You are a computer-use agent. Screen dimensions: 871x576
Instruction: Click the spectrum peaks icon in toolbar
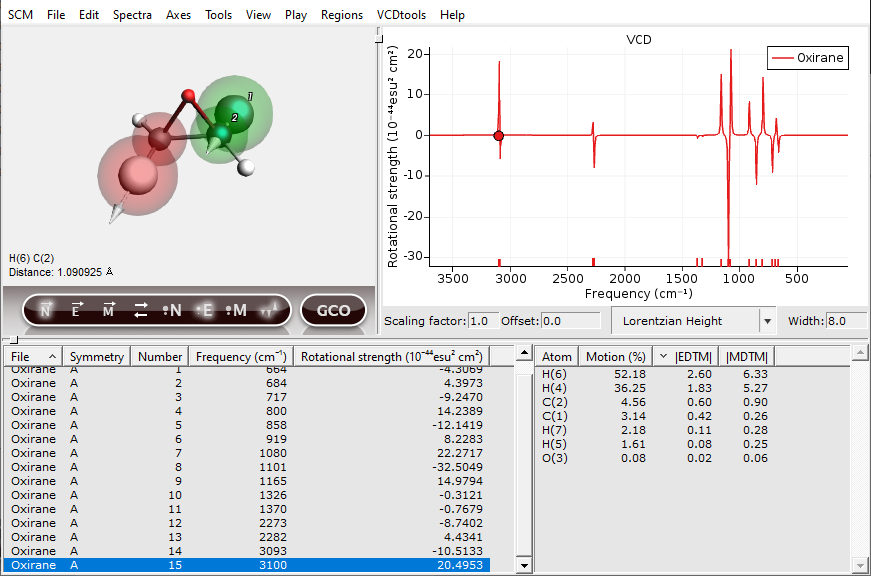267,311
